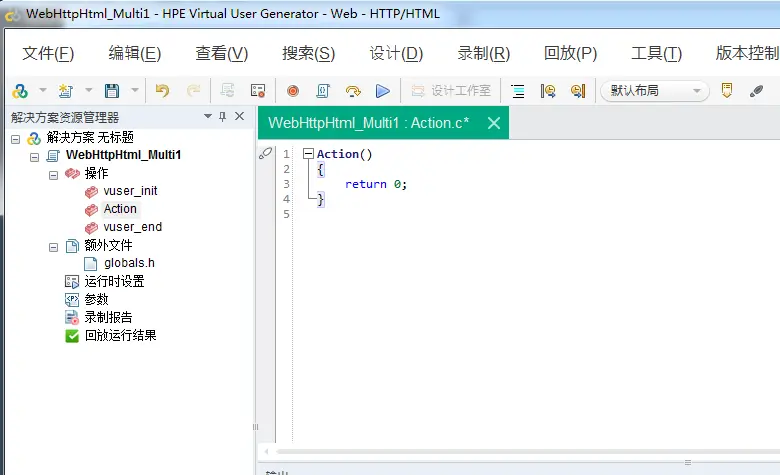The image size is (780, 475).
Task: Start recording with the red record button
Action: (293, 91)
